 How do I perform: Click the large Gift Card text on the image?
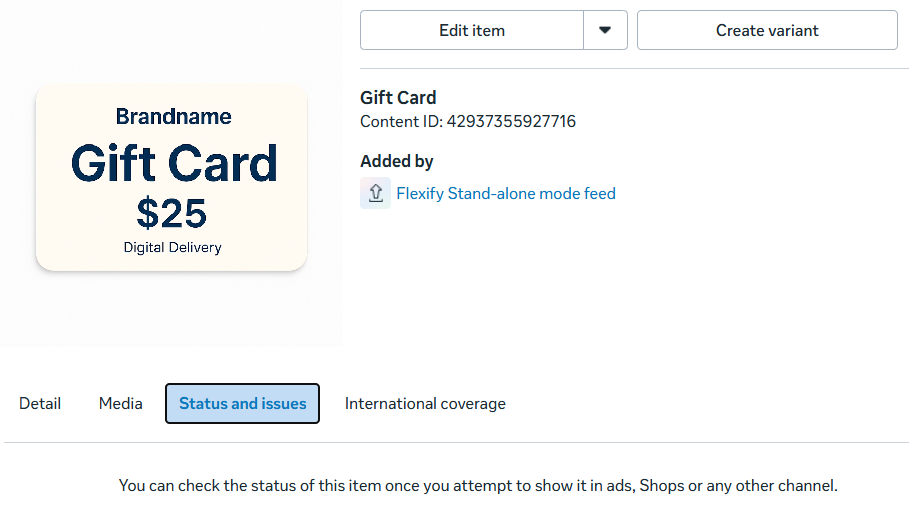(174, 164)
